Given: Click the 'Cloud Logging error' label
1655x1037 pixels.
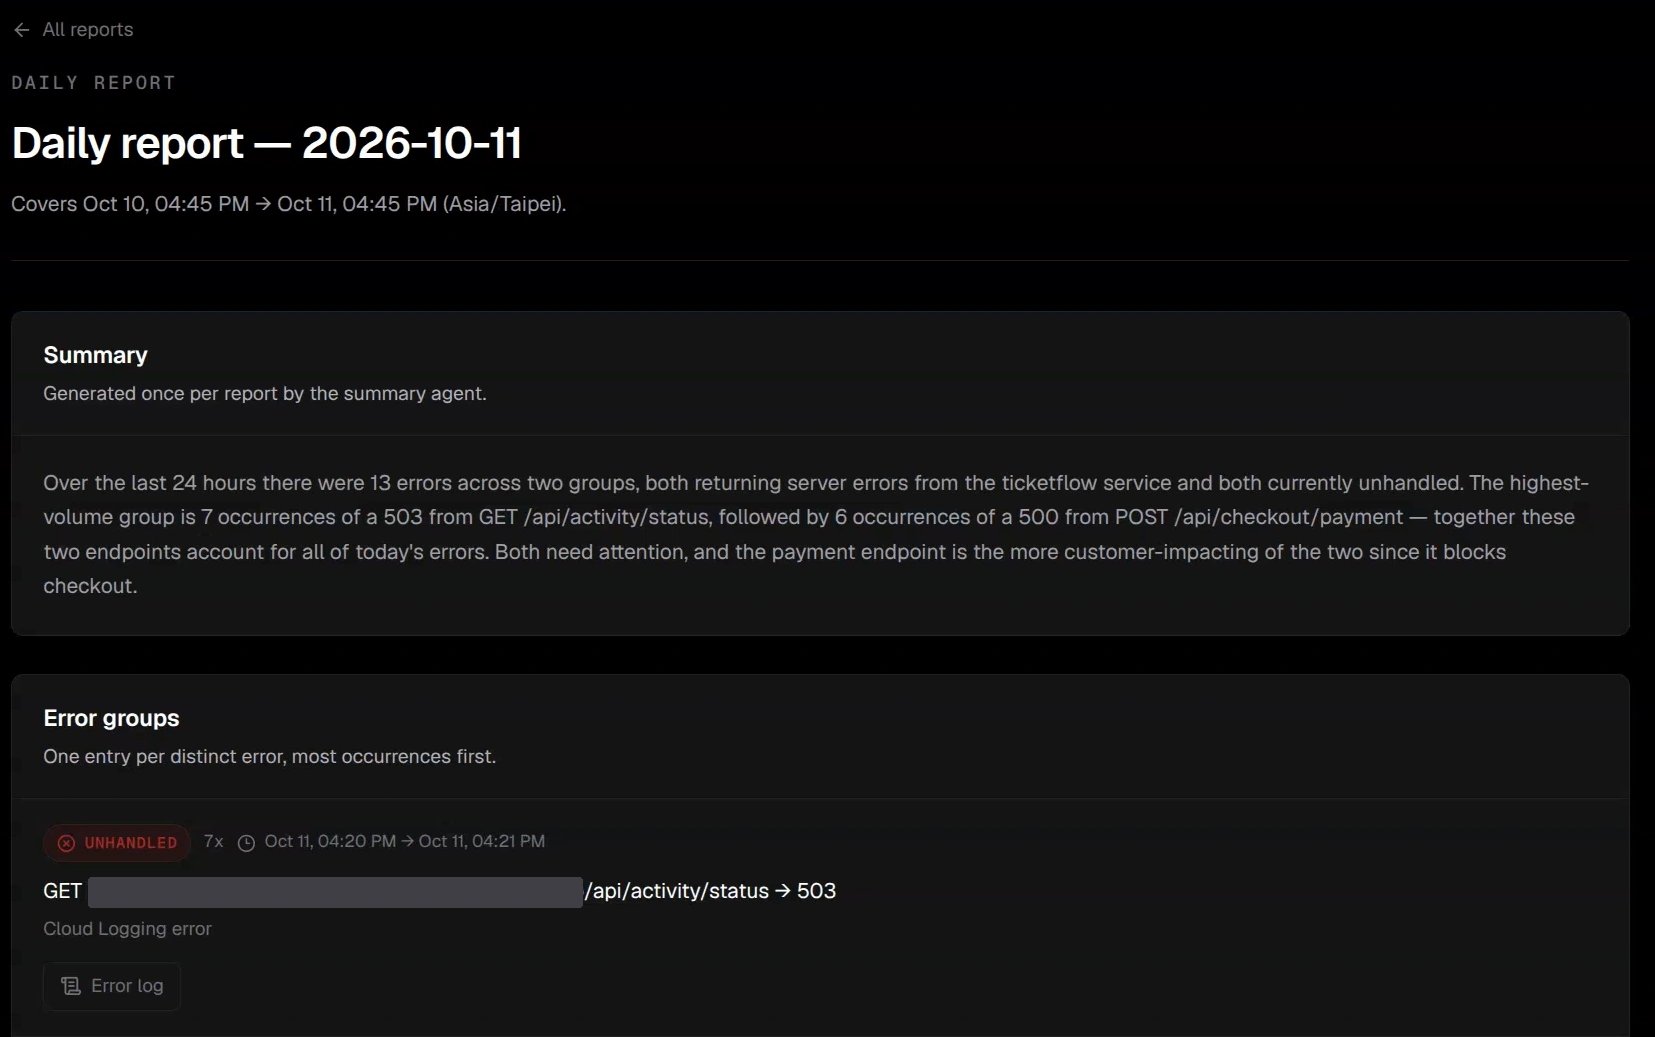Looking at the screenshot, I should pos(128,929).
